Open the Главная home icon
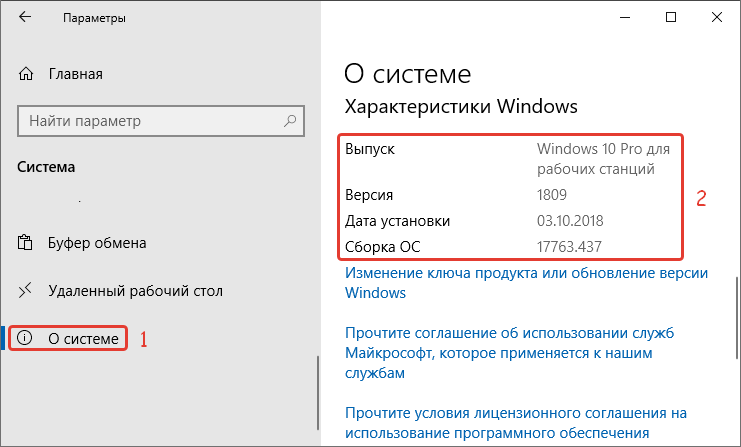The image size is (741, 447). click(26, 74)
